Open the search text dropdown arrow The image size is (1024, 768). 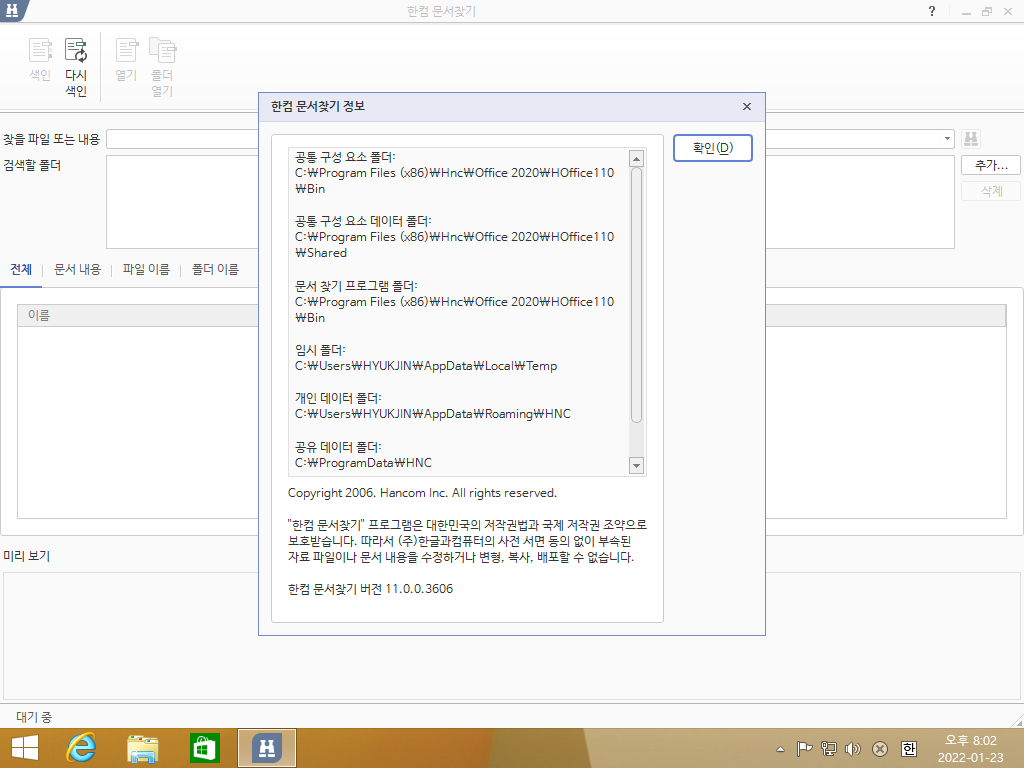coord(947,138)
